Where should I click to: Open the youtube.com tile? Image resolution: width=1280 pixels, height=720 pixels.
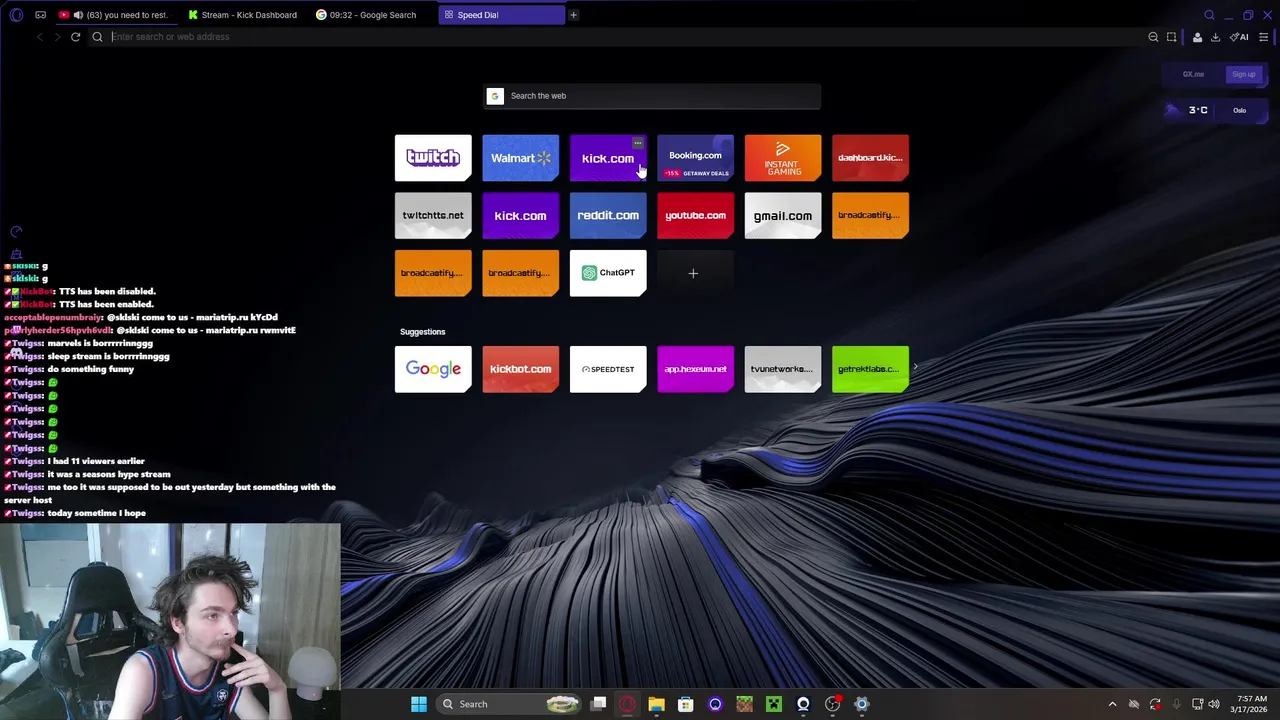[695, 216]
